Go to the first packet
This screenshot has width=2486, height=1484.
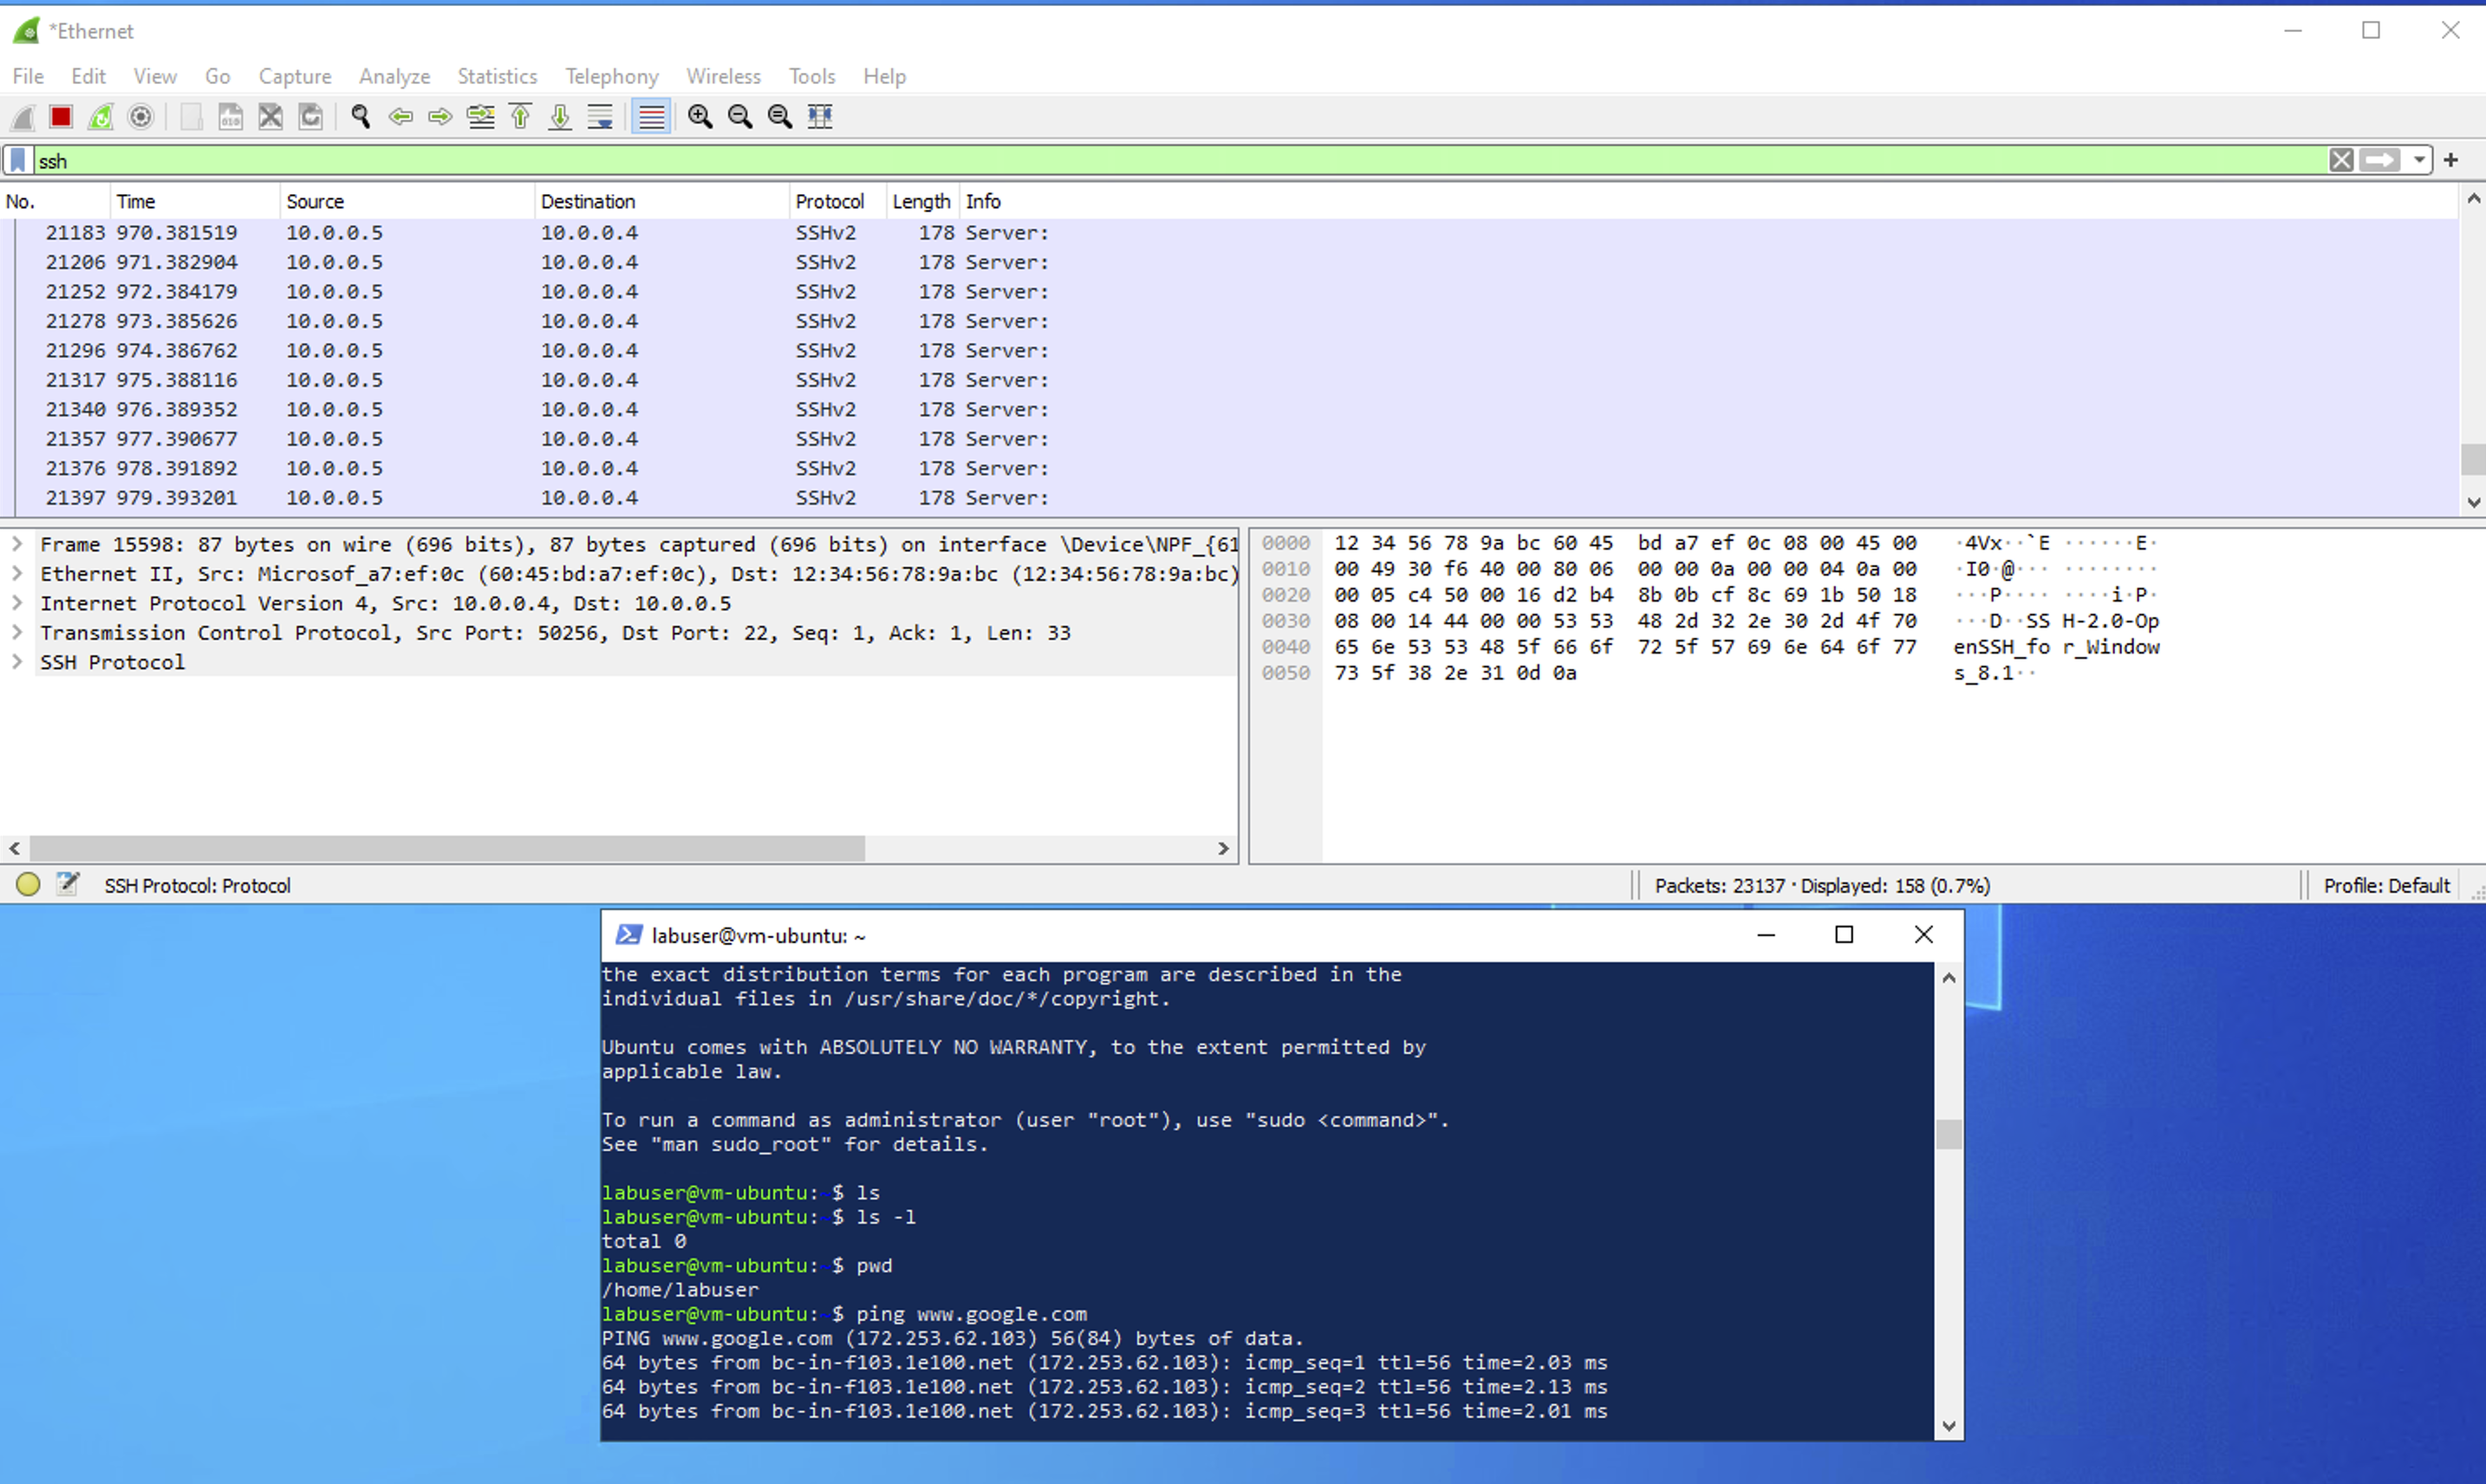521,117
